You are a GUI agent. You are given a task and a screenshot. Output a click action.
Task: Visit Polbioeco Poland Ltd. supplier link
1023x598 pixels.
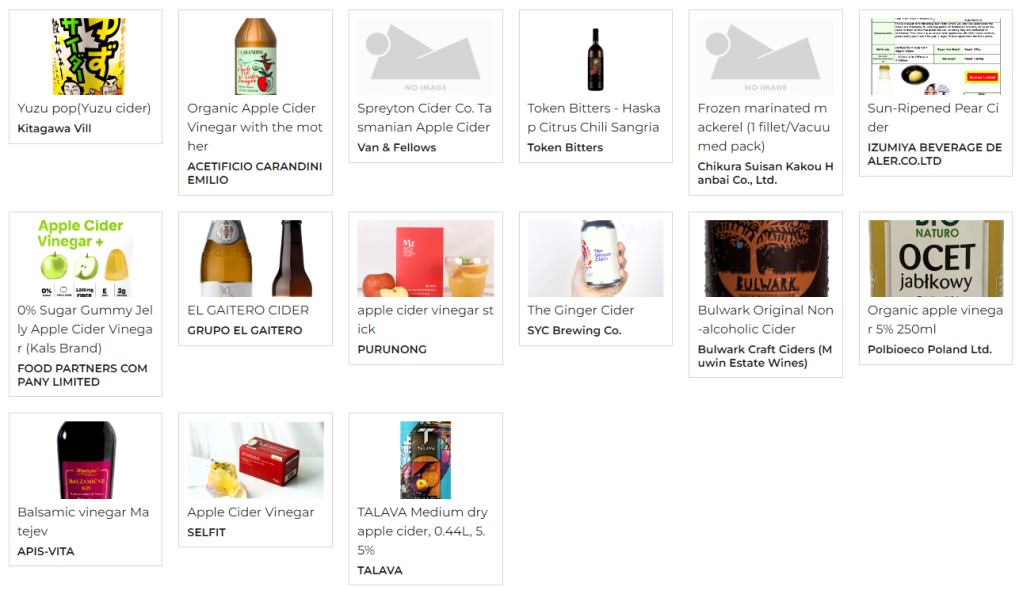point(930,350)
